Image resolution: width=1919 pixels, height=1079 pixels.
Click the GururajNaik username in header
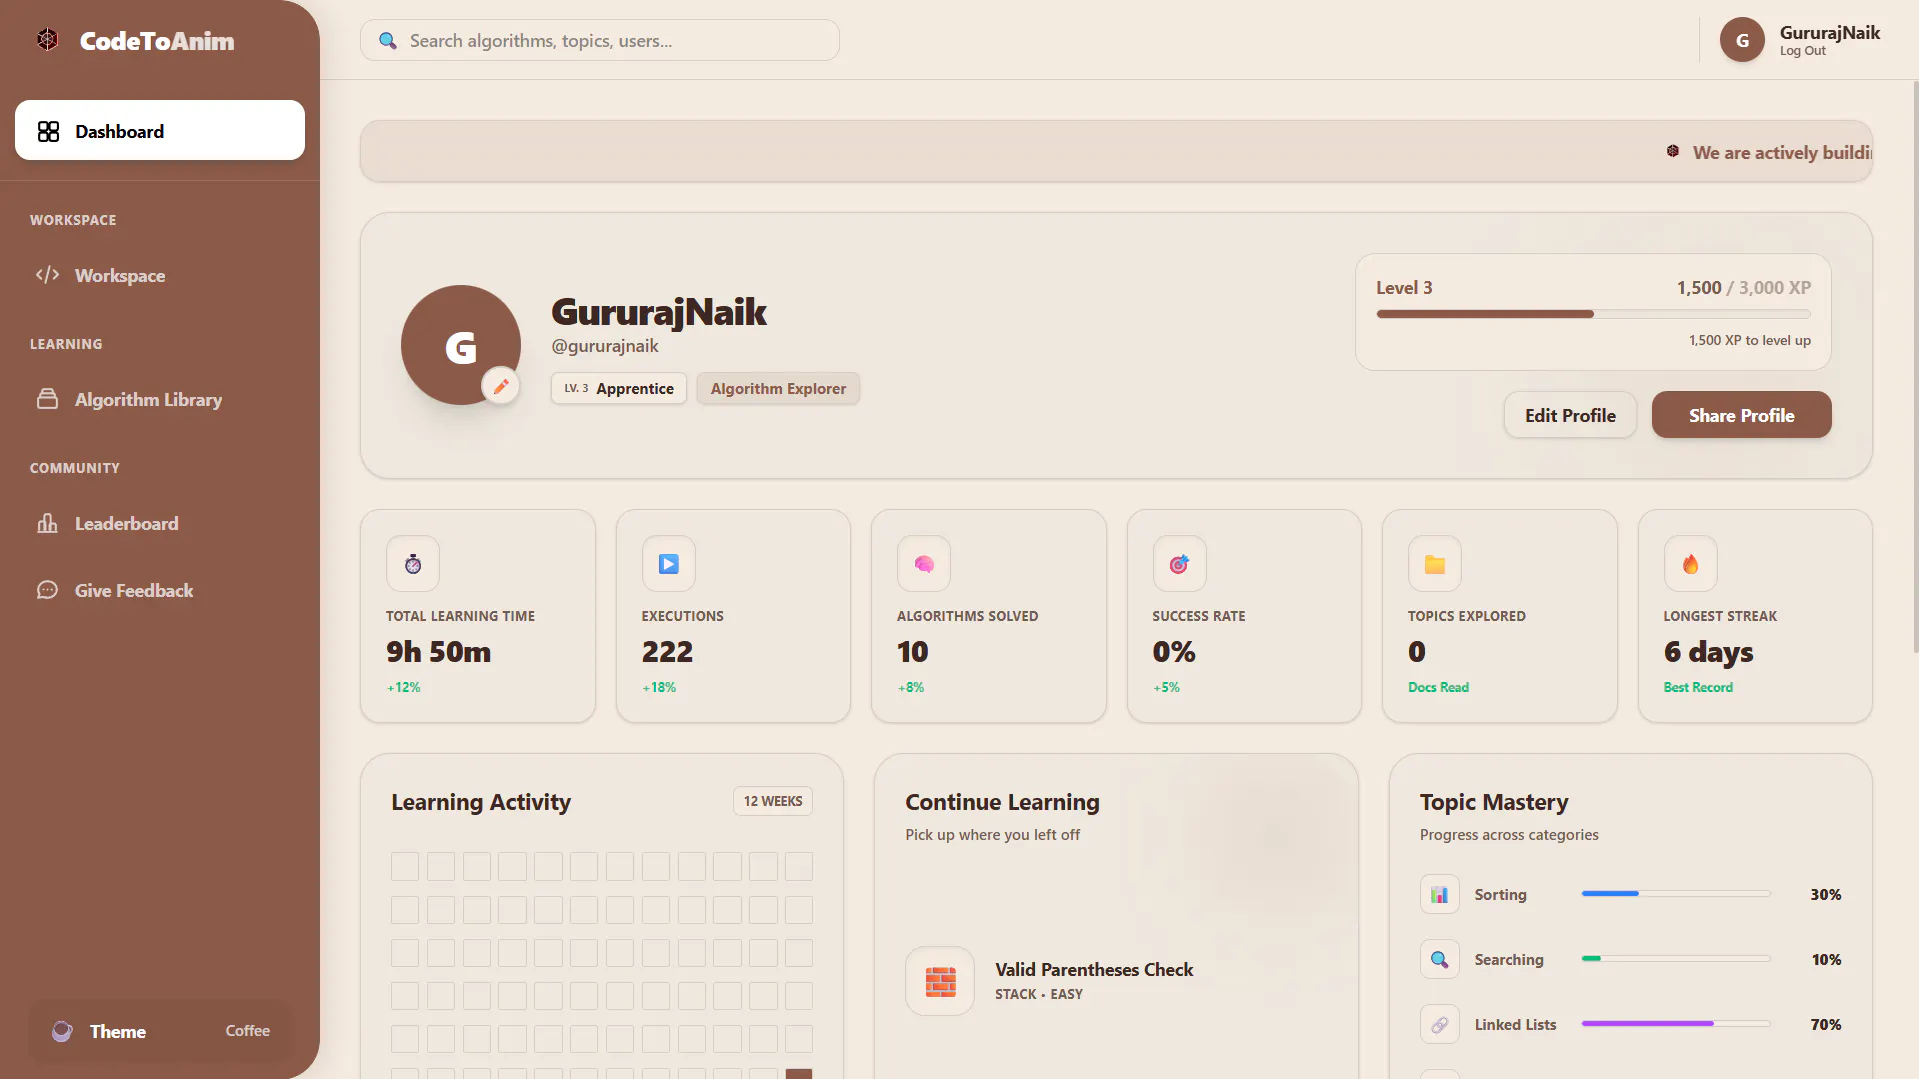coord(1829,32)
